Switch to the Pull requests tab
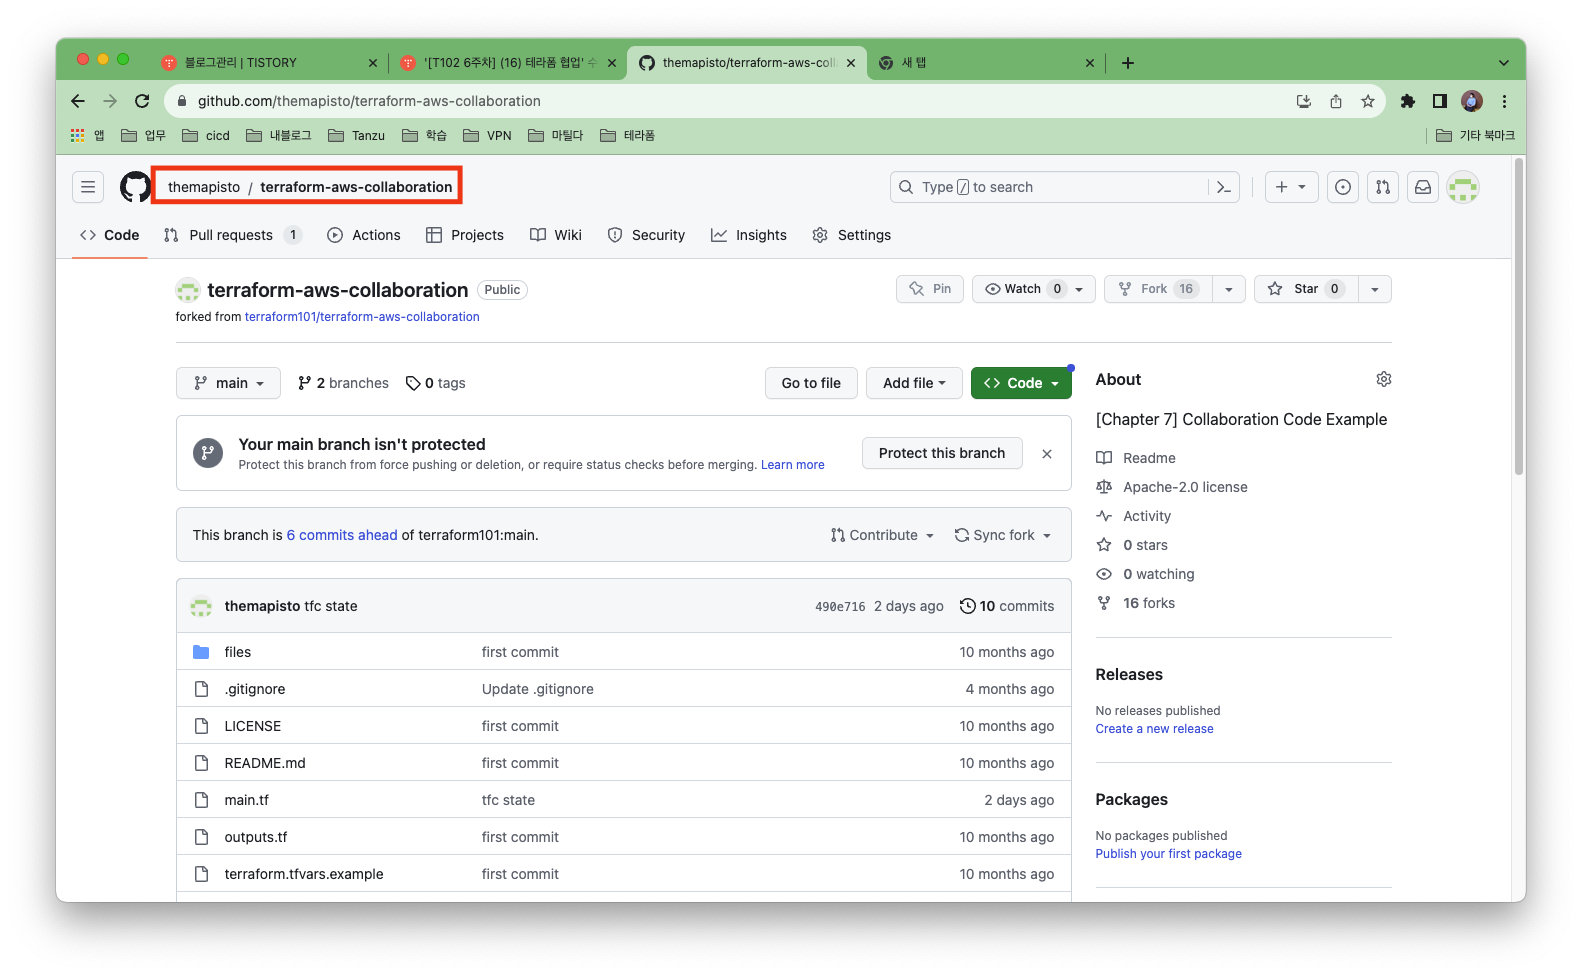The width and height of the screenshot is (1582, 976). pos(232,235)
